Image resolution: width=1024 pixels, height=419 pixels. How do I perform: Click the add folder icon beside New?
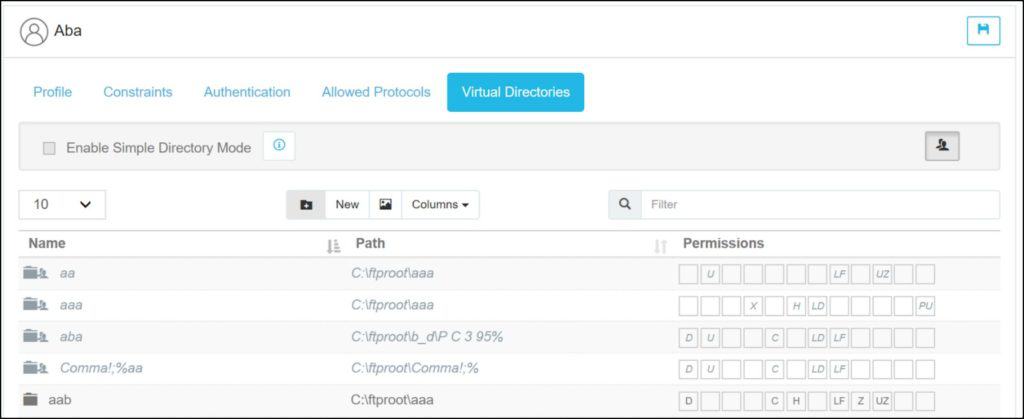[306, 205]
